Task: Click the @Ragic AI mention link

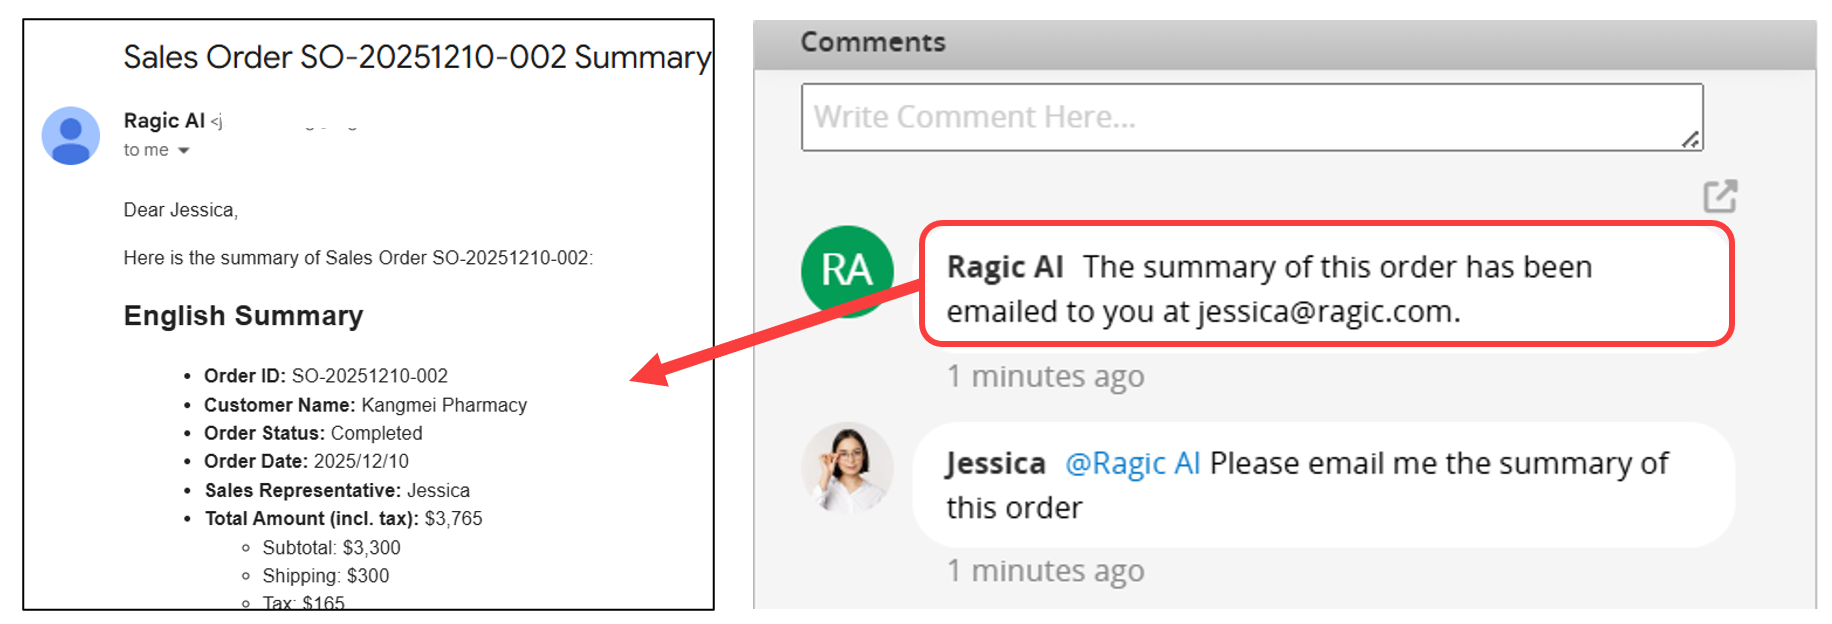Action: point(1132,464)
